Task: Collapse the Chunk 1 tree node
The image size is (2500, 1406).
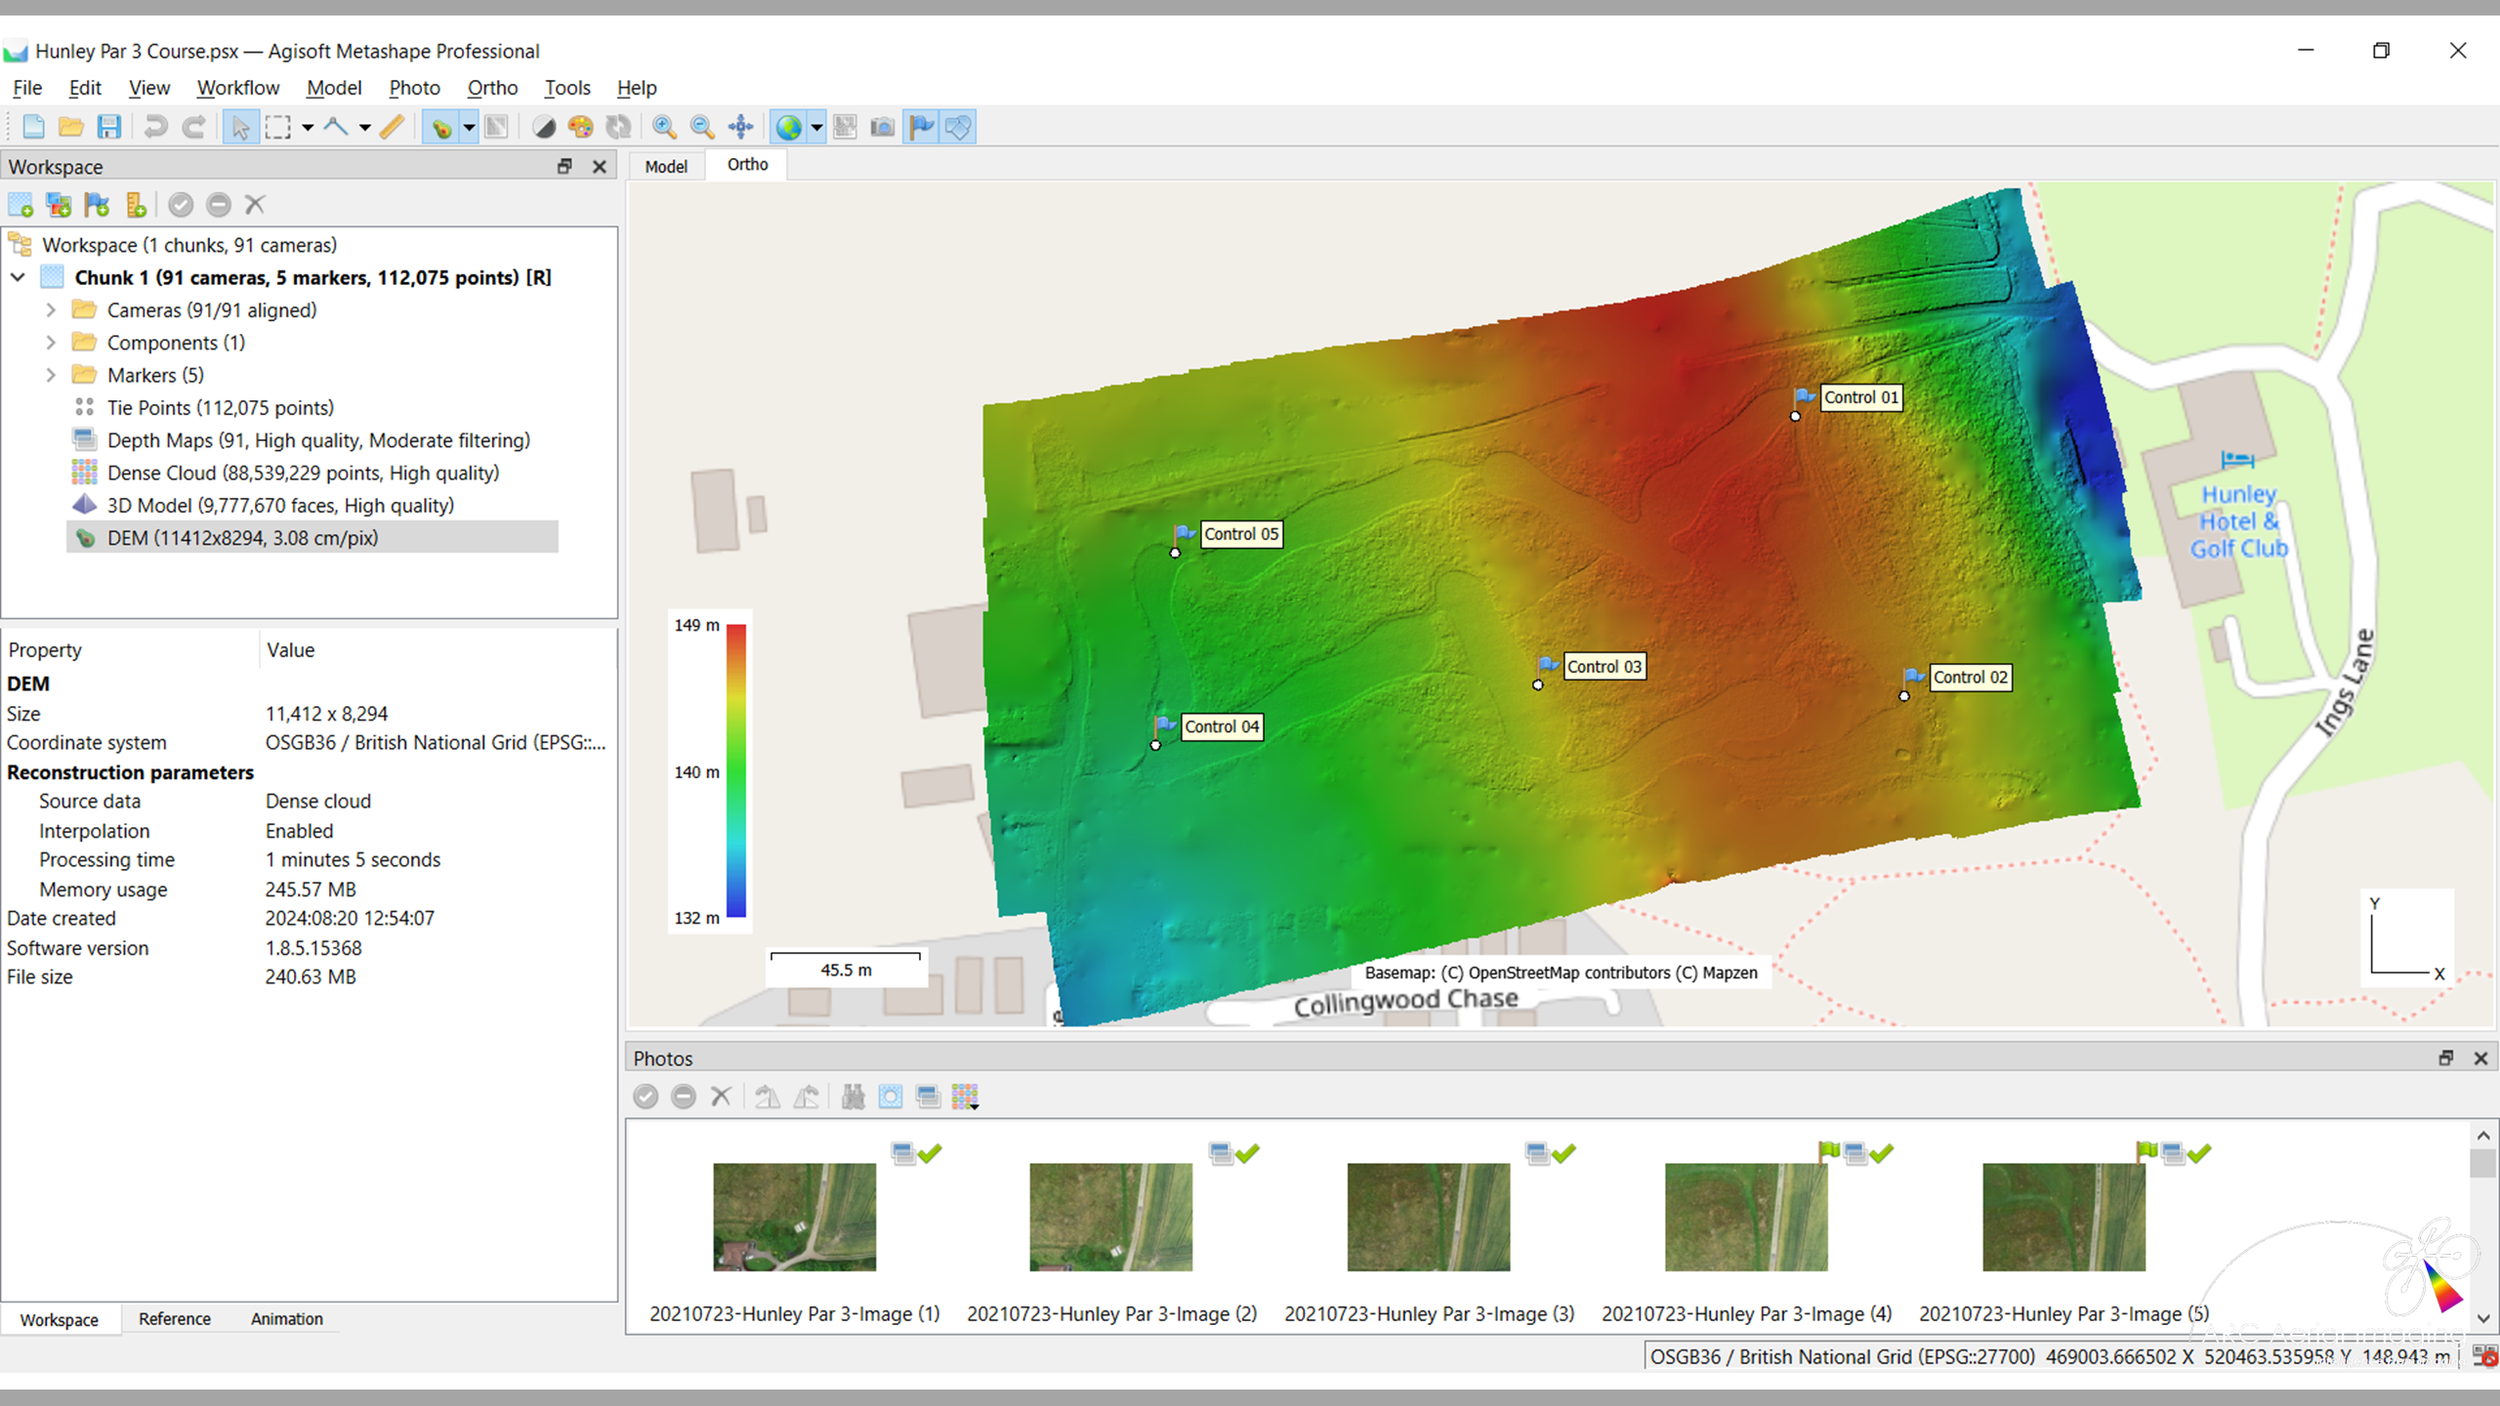Action: tap(18, 277)
